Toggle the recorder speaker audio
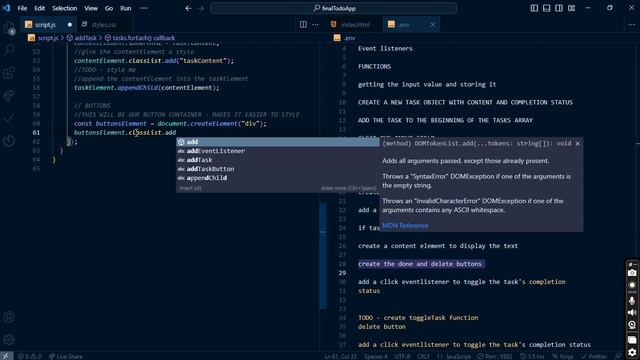The height and width of the screenshot is (360, 640). click(632, 312)
